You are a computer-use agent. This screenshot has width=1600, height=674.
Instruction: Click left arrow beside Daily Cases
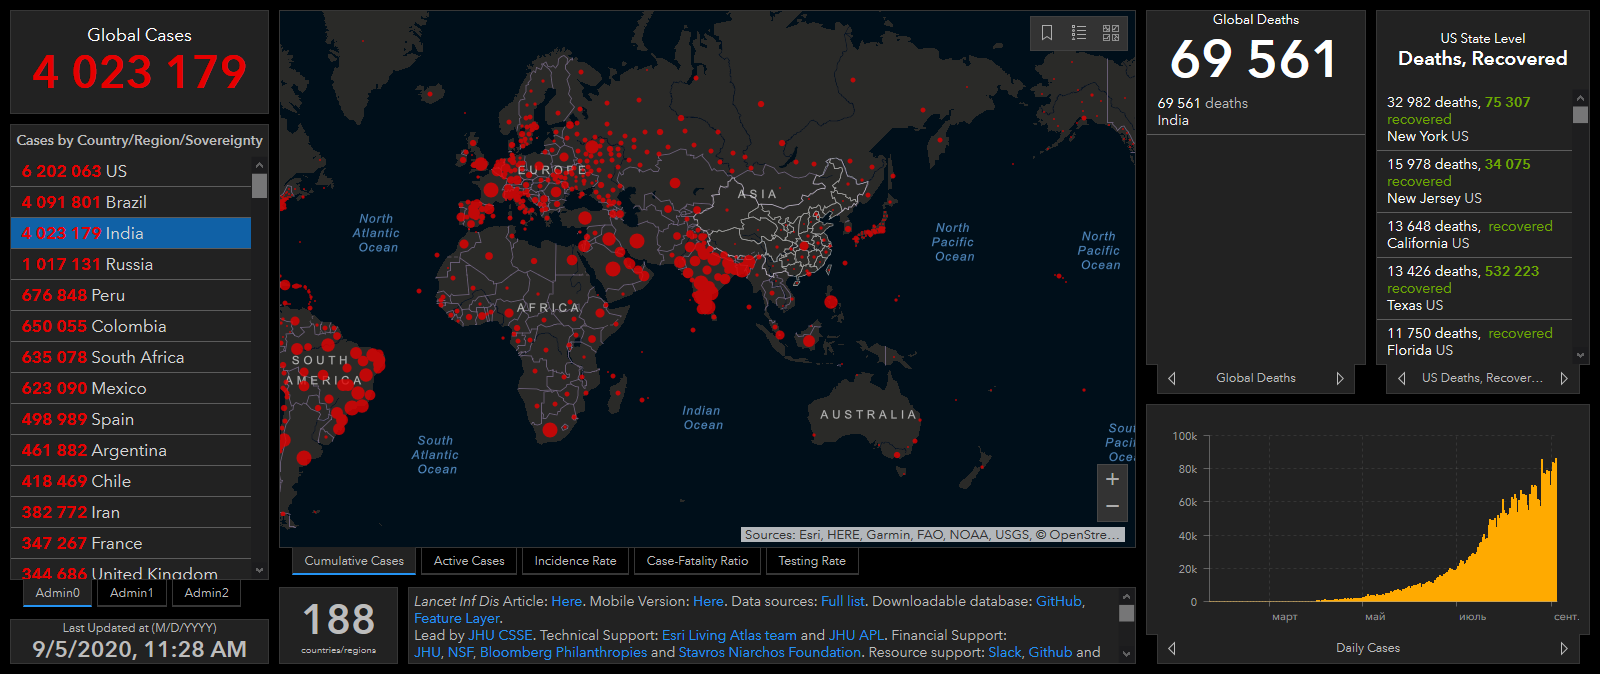1172,648
